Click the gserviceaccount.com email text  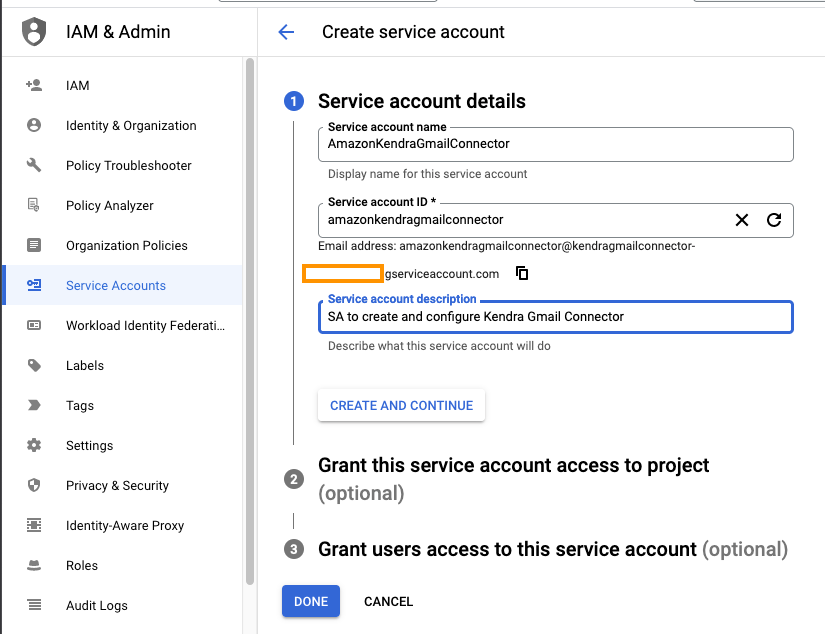[x=442, y=274]
